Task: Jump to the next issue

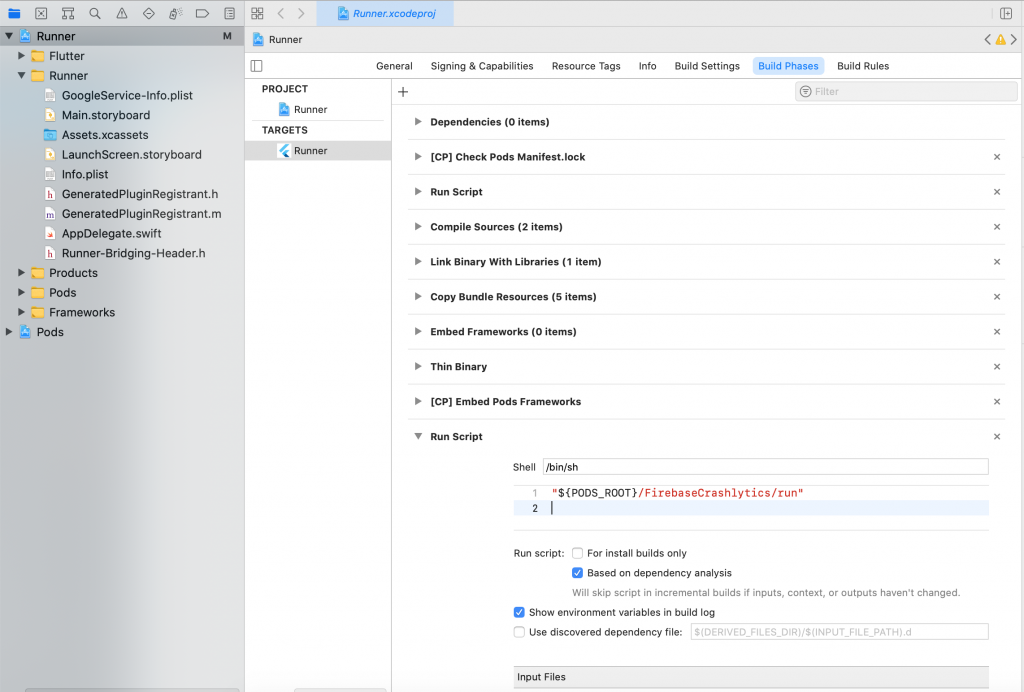Action: coord(1014,40)
